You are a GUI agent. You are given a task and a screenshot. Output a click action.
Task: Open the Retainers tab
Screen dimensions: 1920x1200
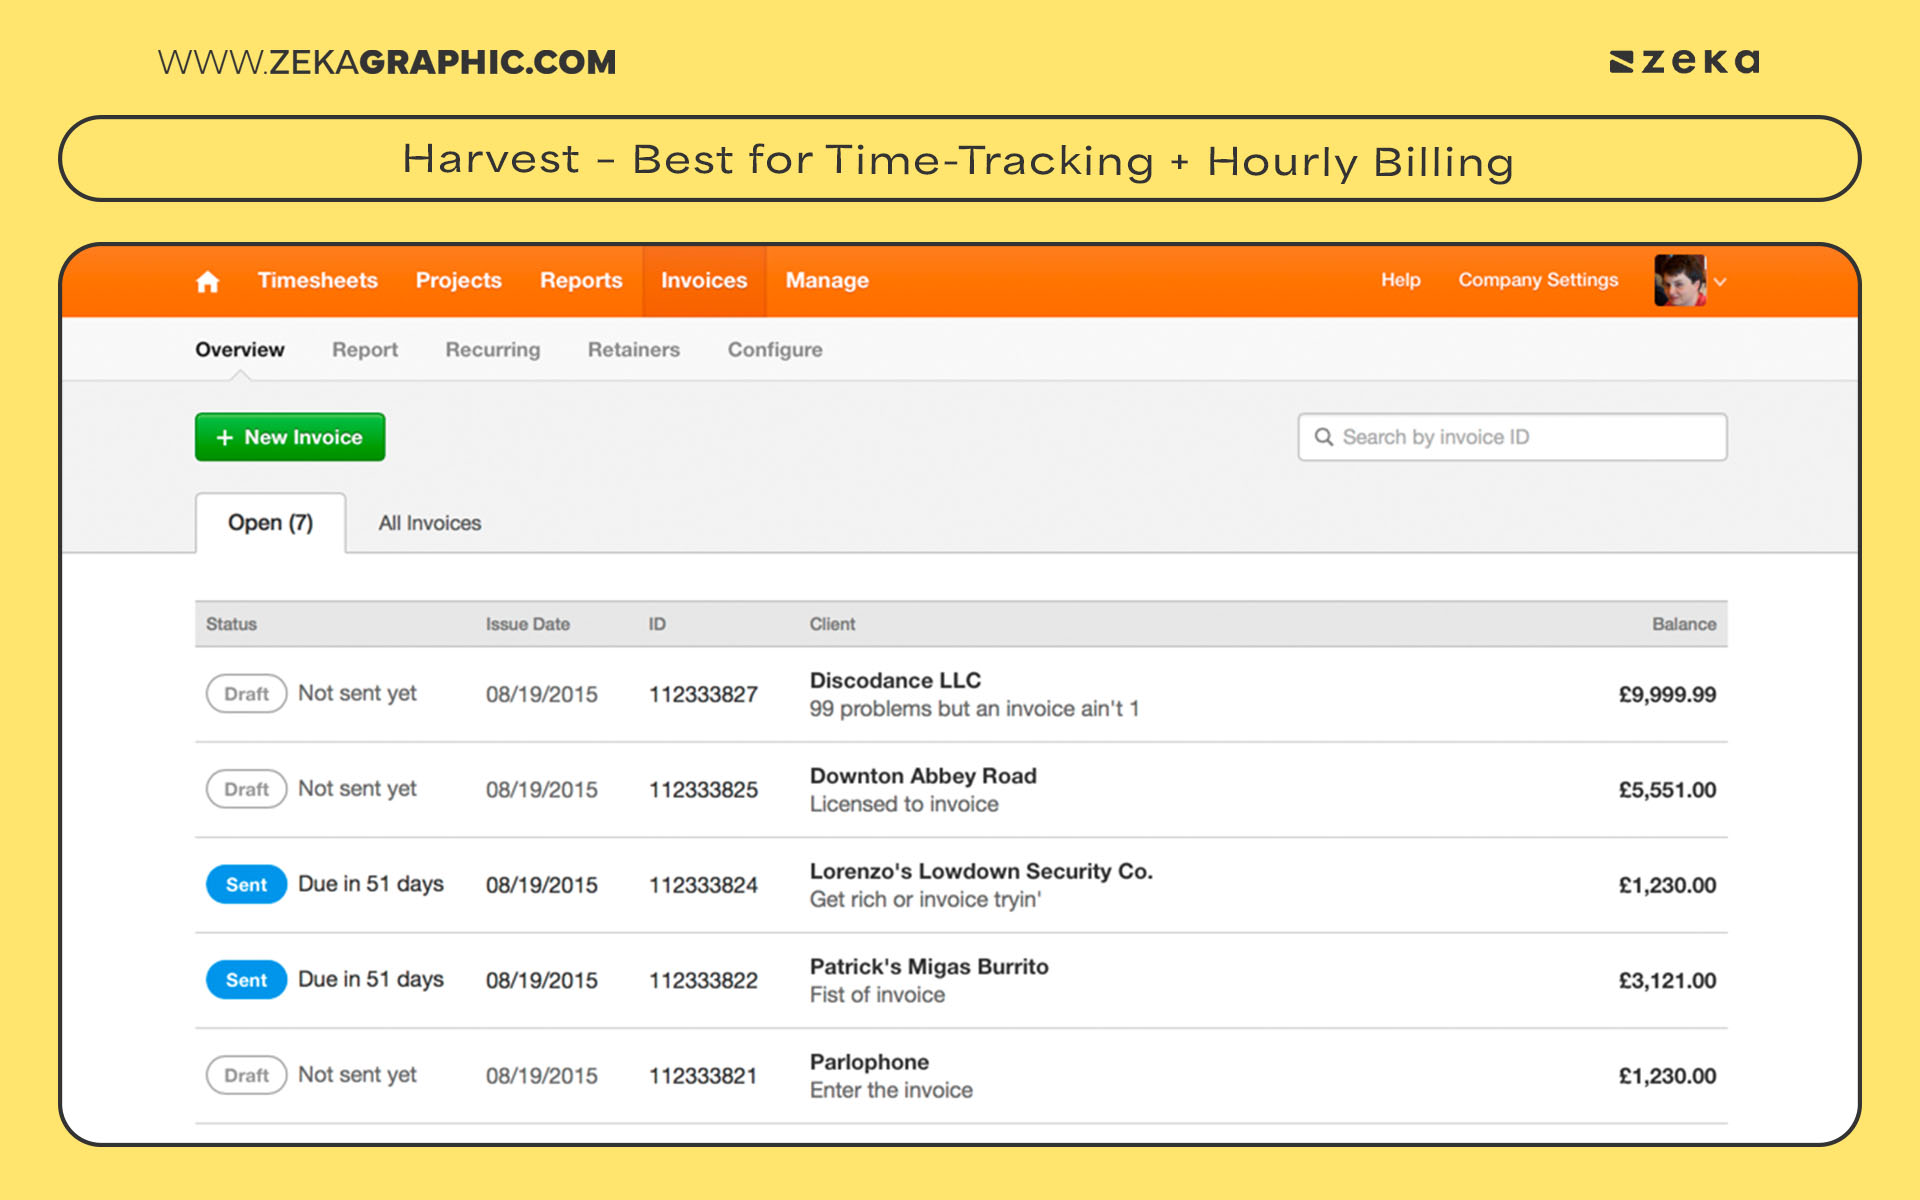click(x=632, y=349)
